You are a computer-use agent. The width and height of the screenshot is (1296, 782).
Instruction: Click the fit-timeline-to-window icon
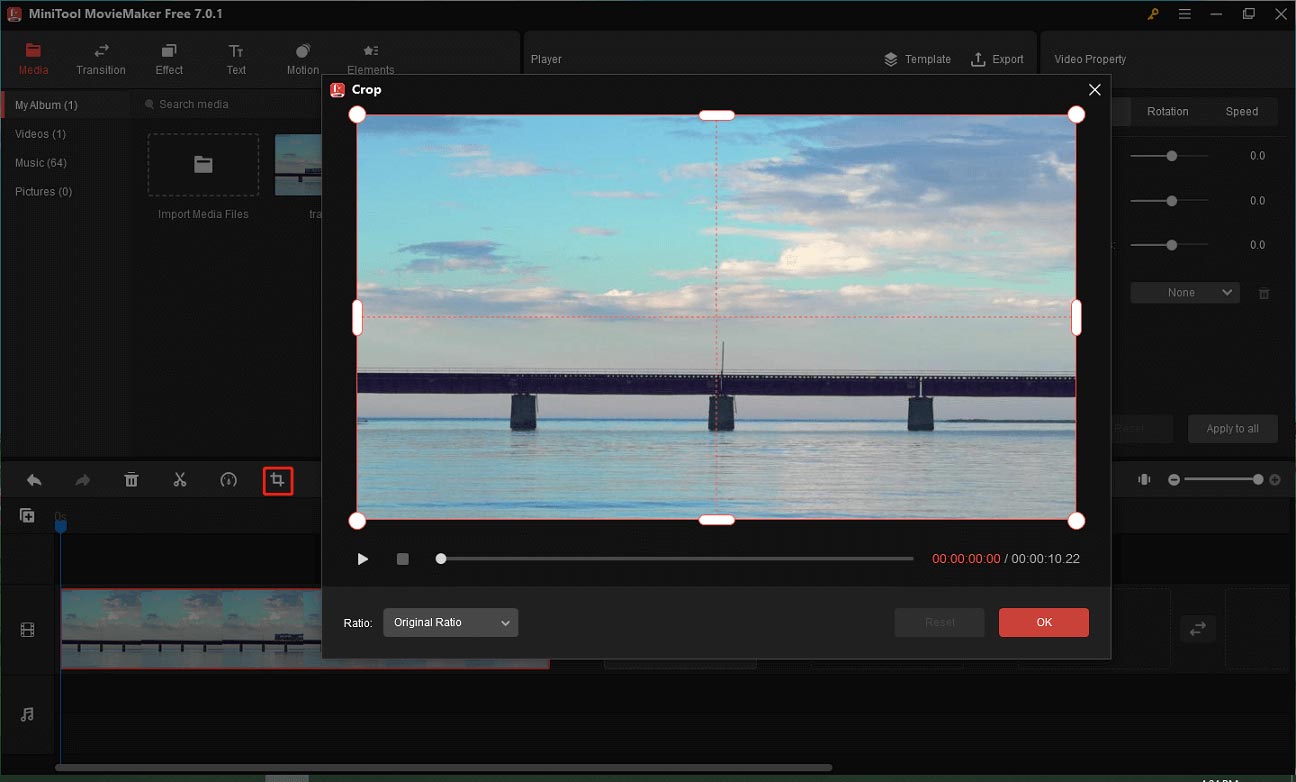coord(1144,479)
